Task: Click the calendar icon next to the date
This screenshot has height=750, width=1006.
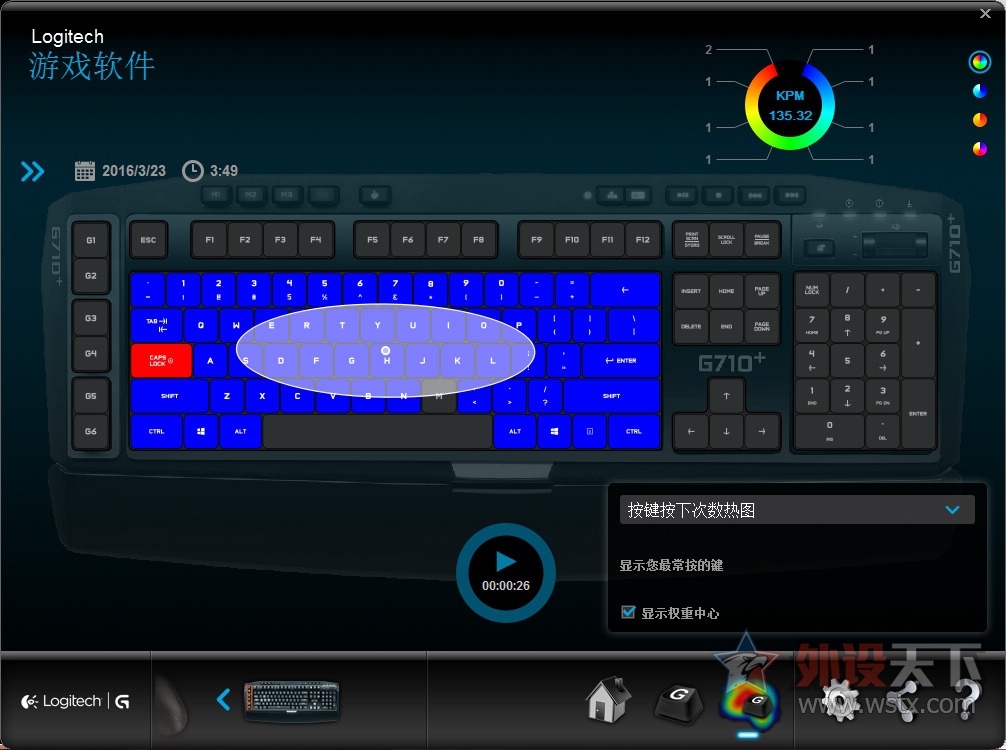Action: (83, 170)
